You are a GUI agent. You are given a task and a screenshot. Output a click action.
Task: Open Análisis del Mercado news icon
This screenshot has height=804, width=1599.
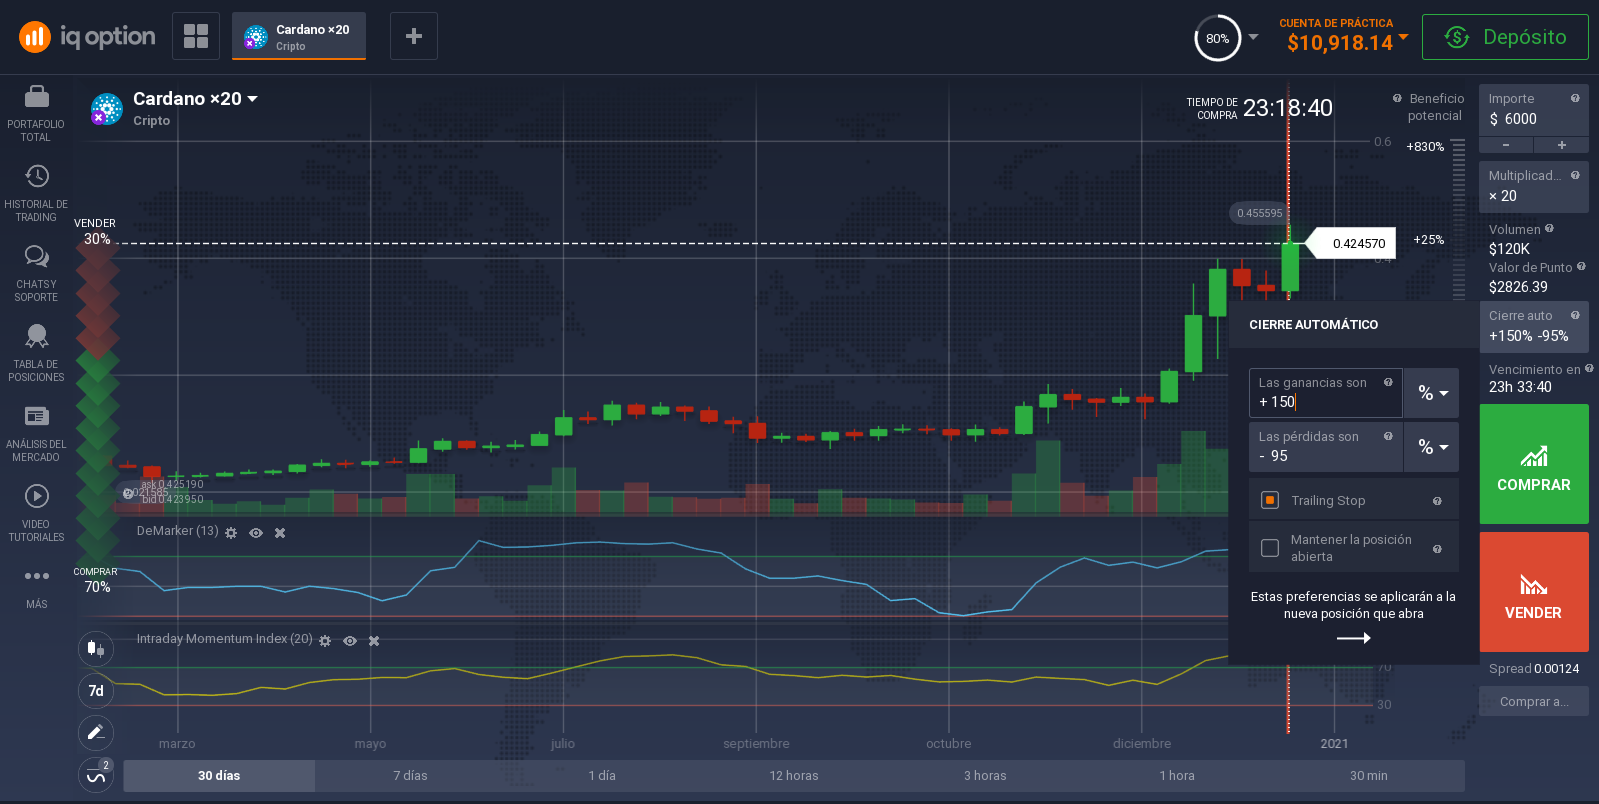37,416
